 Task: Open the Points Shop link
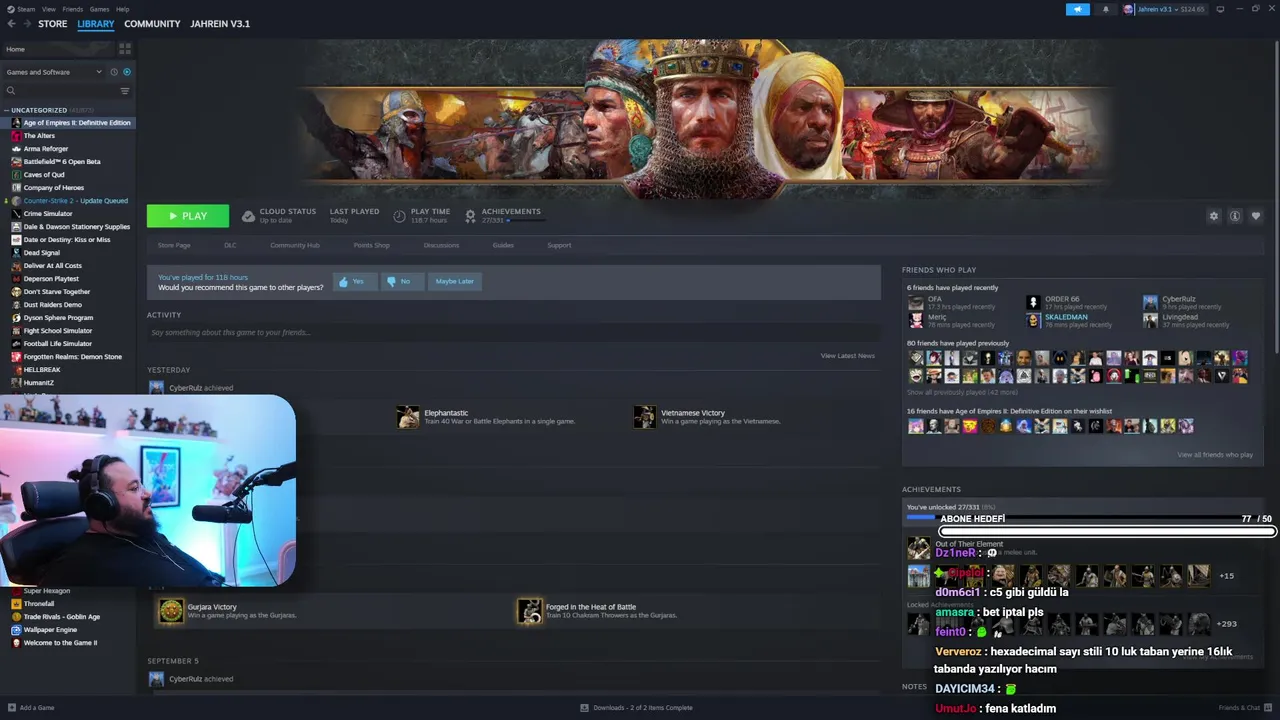pos(371,245)
